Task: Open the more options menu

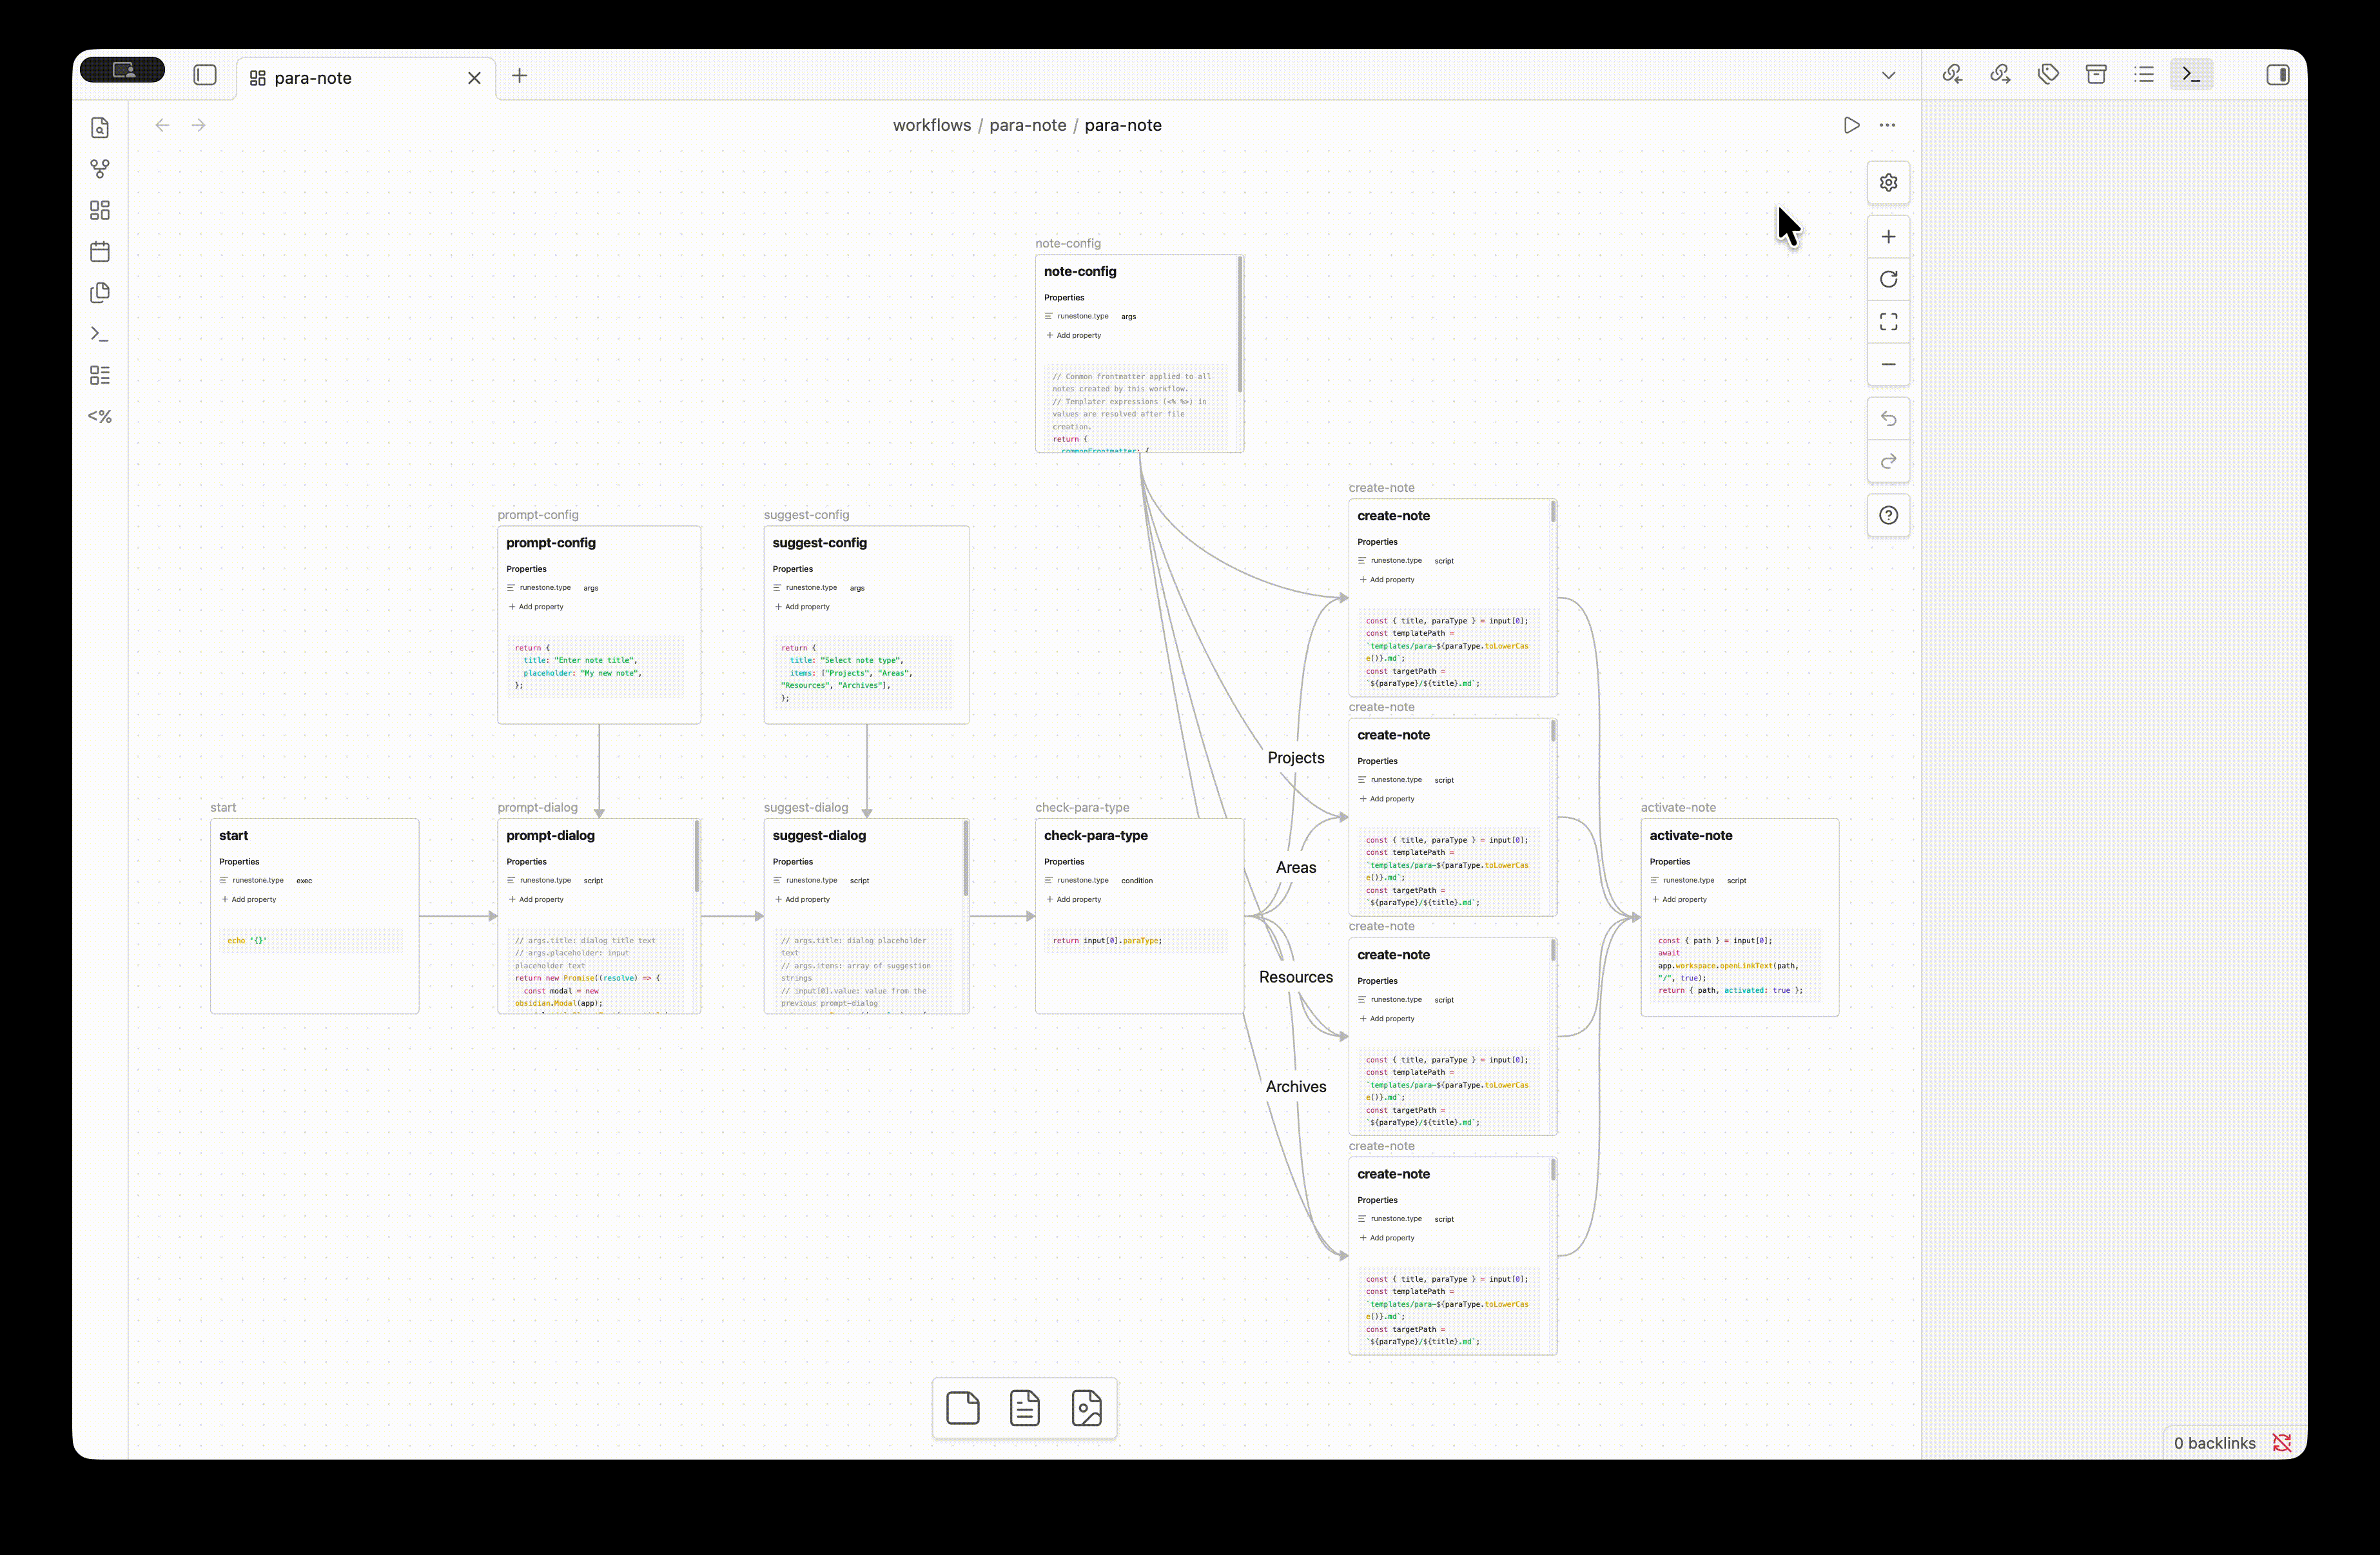Action: 1887,125
